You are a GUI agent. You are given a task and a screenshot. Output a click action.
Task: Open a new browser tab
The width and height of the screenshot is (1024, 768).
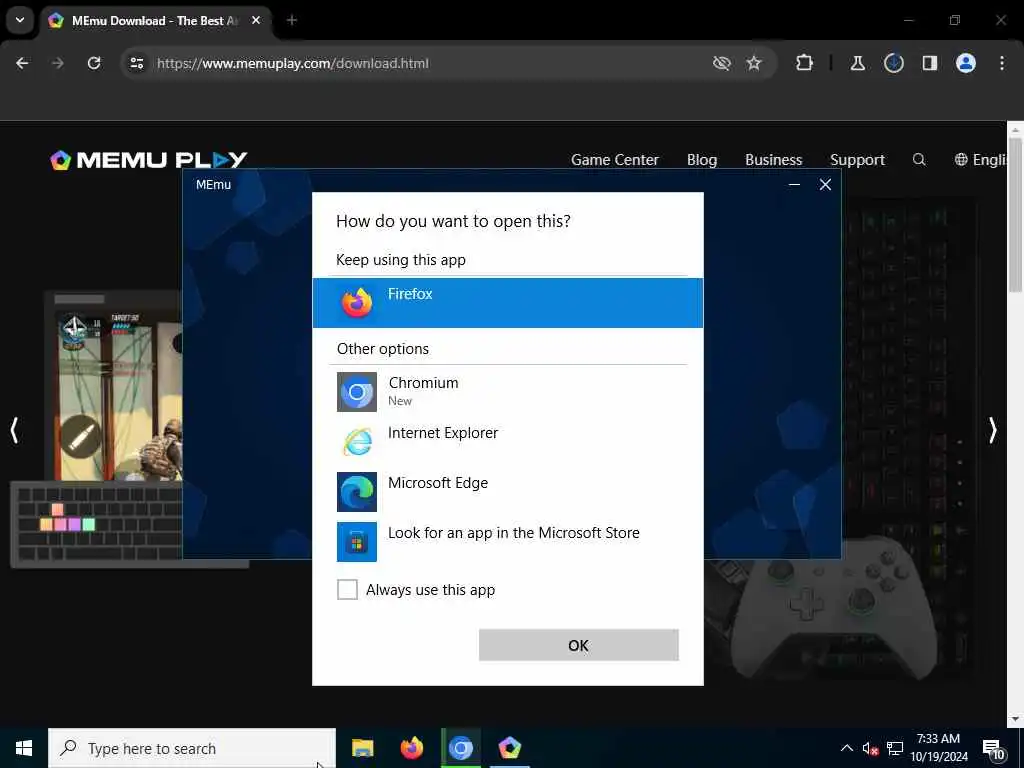coord(292,20)
